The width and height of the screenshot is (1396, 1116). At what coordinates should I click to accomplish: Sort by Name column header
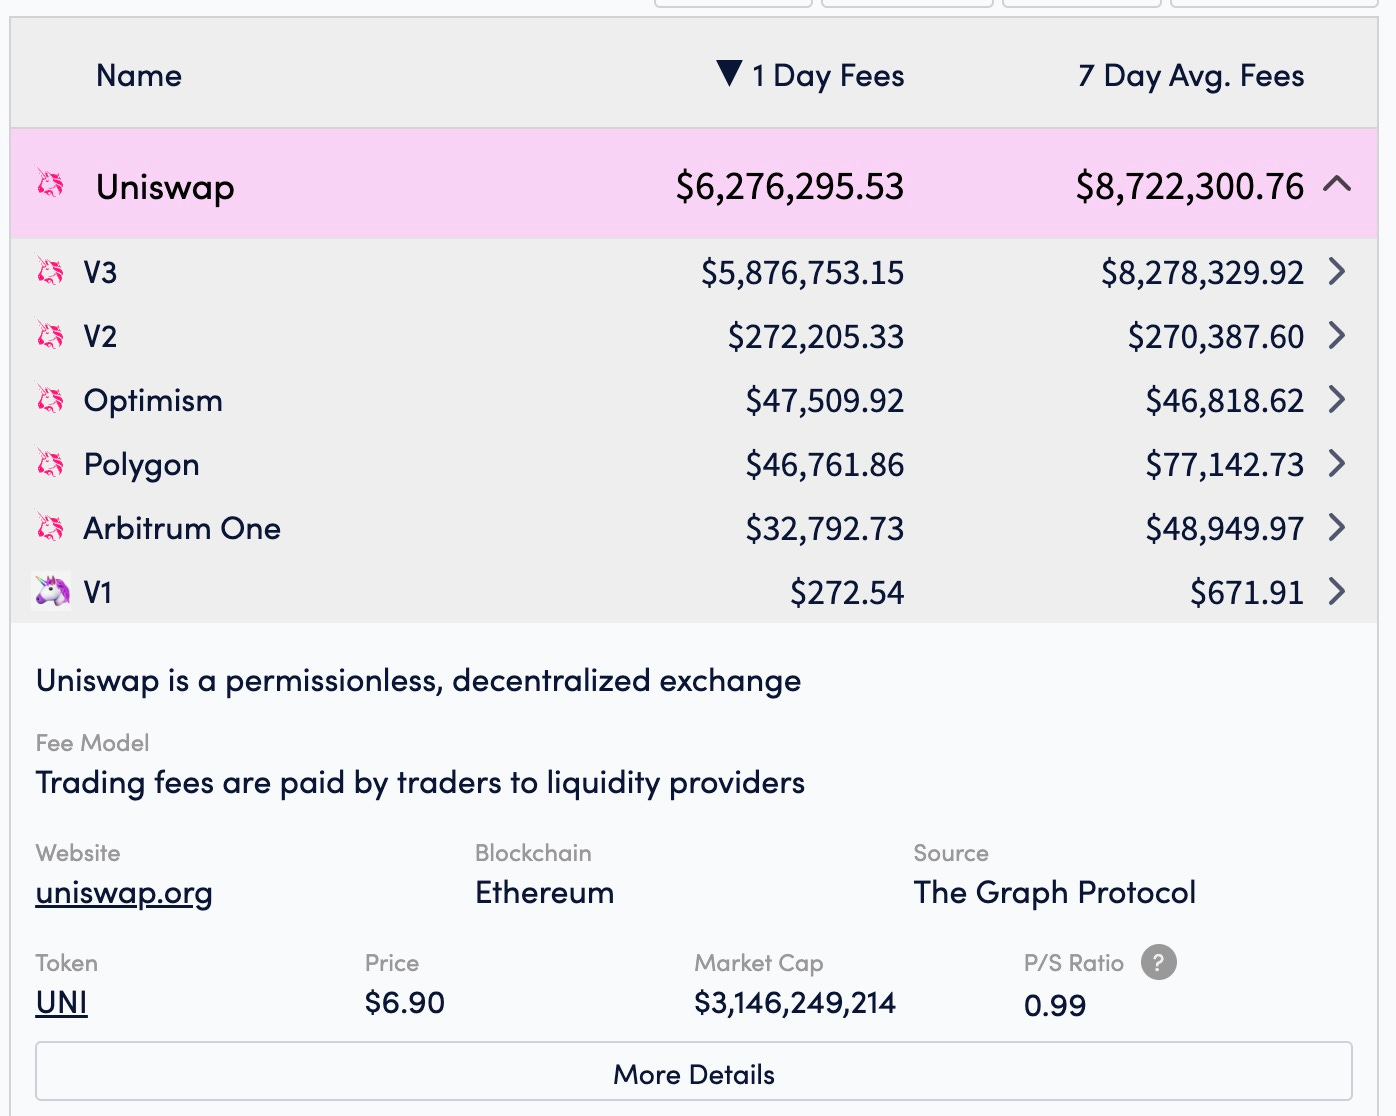(x=139, y=75)
